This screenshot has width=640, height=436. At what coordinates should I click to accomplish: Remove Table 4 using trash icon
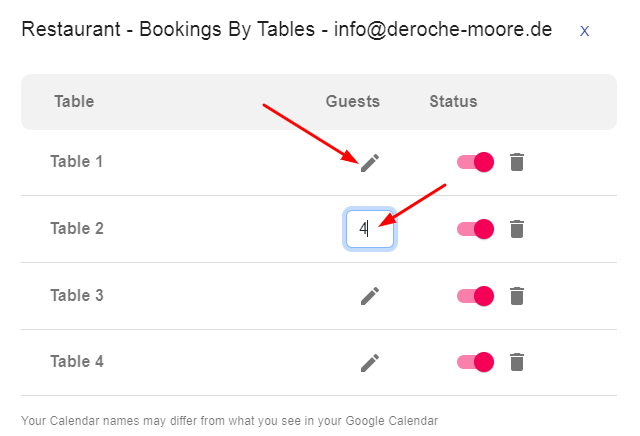516,362
